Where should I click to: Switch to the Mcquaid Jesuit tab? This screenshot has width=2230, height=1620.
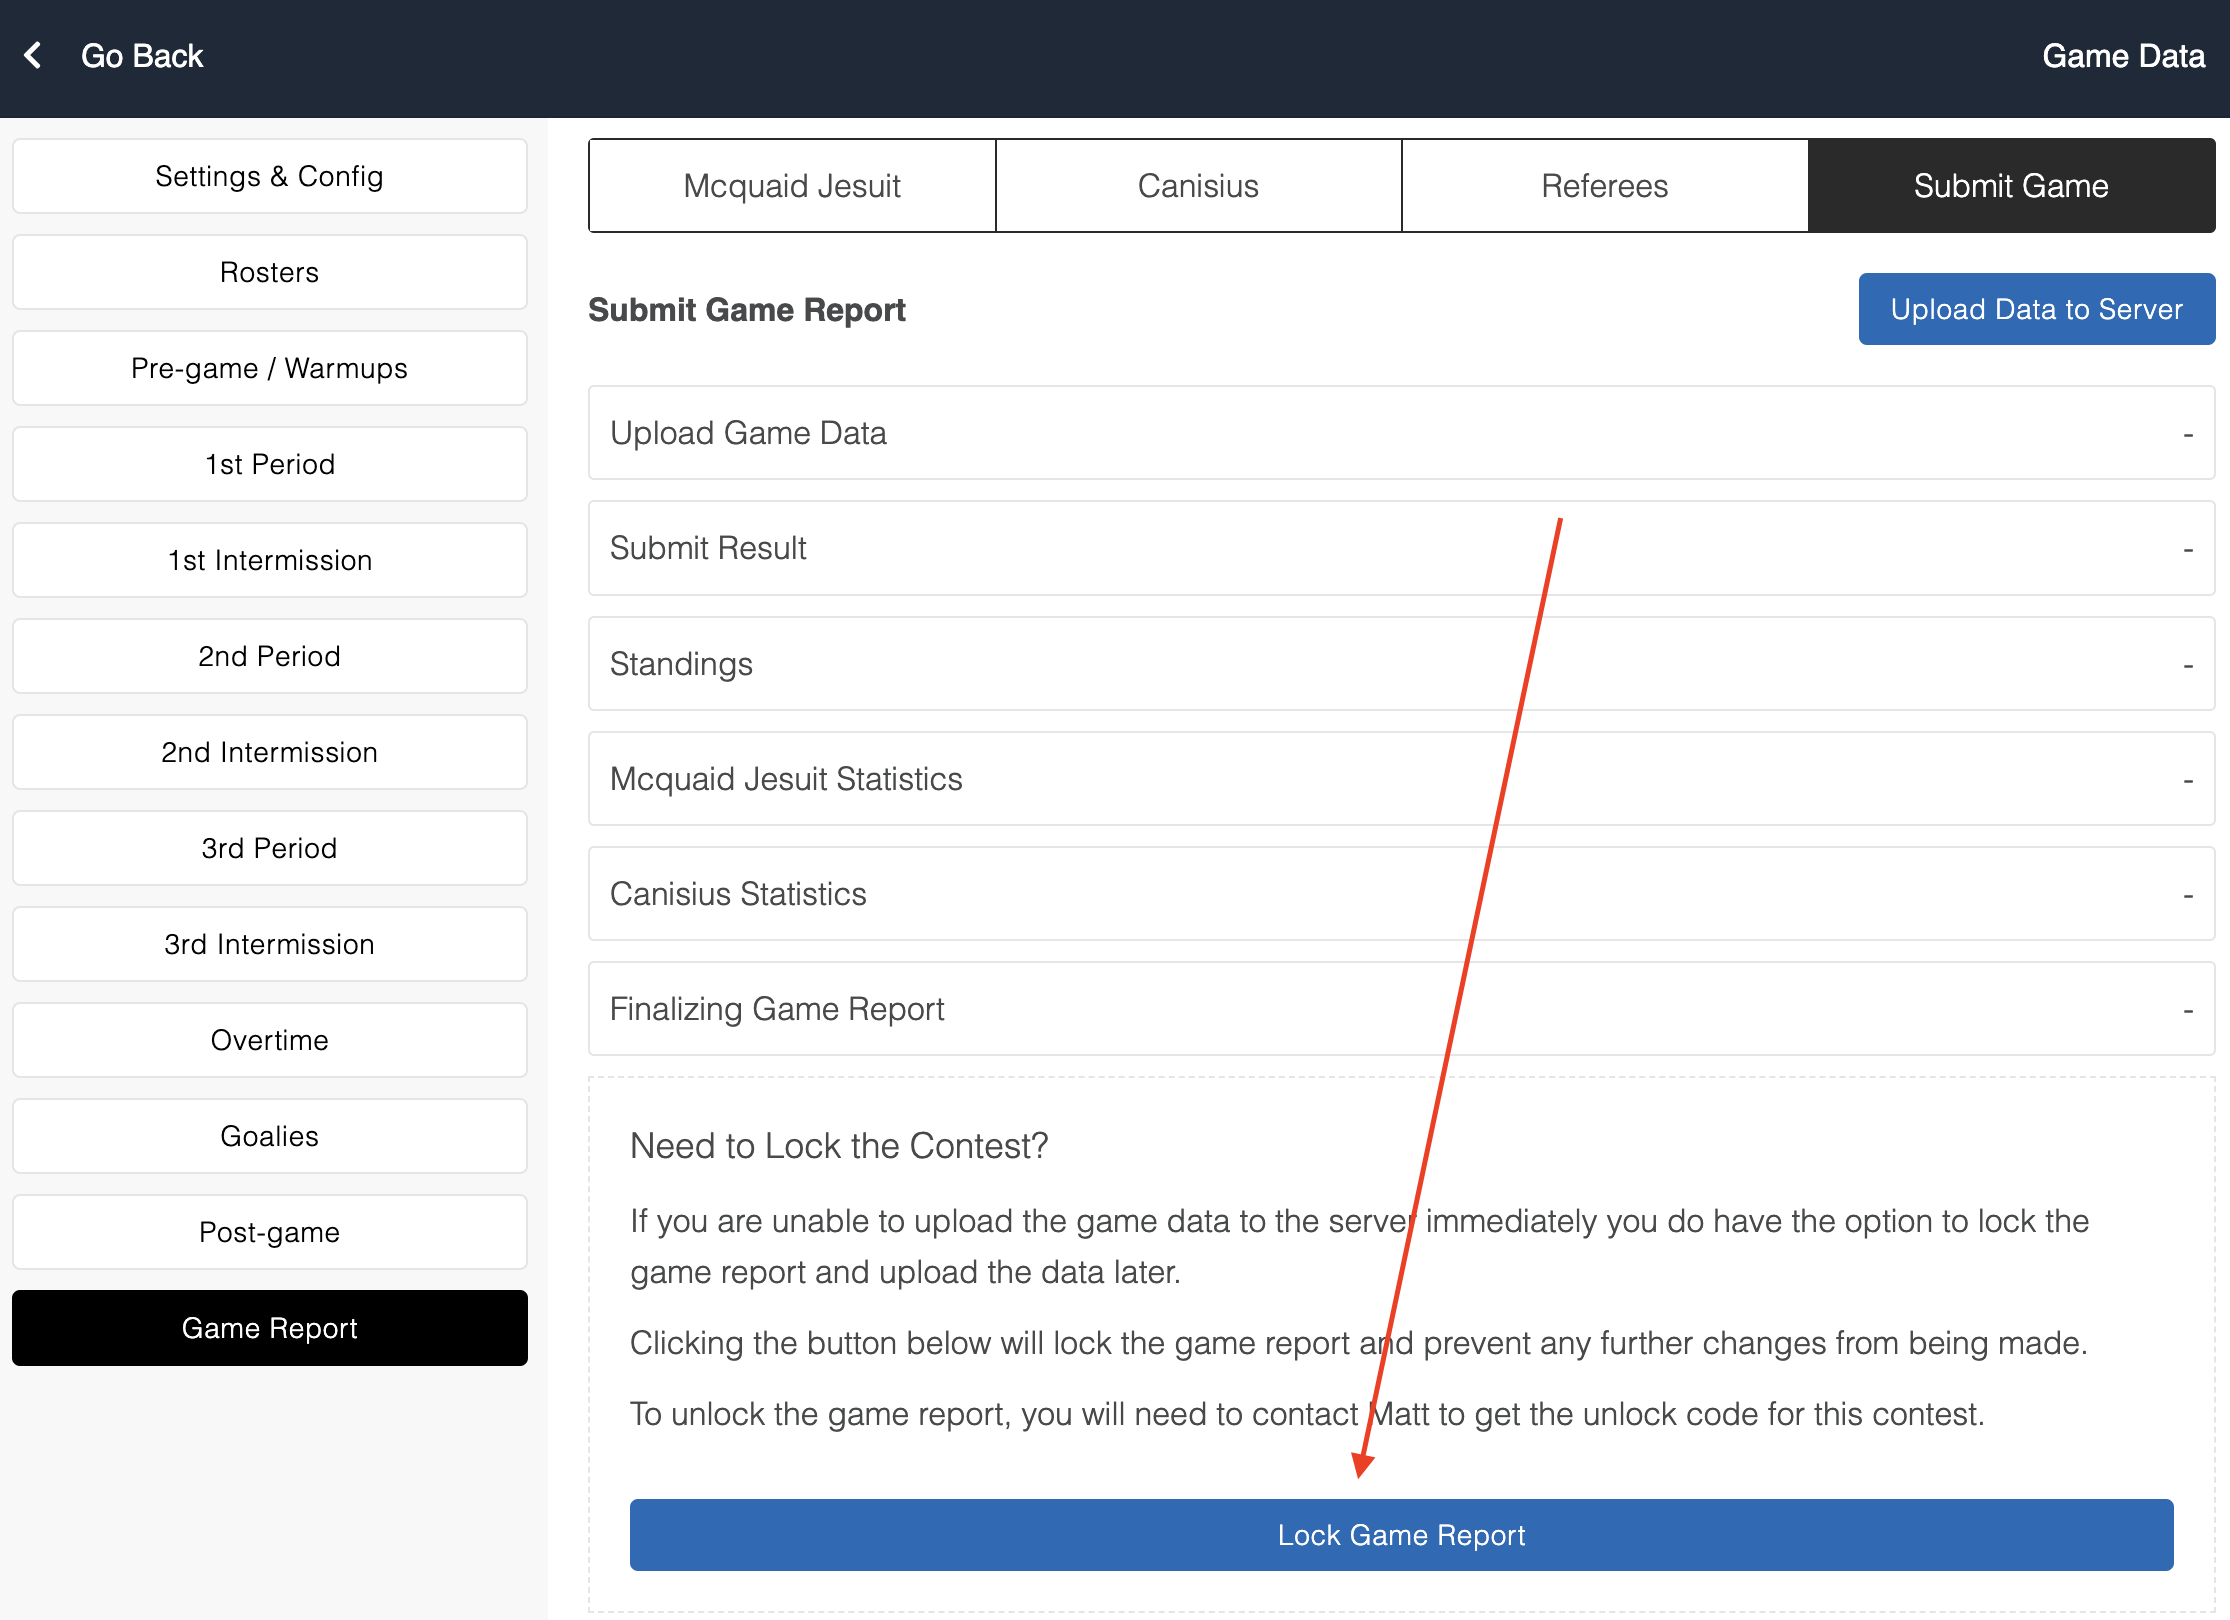coord(792,186)
